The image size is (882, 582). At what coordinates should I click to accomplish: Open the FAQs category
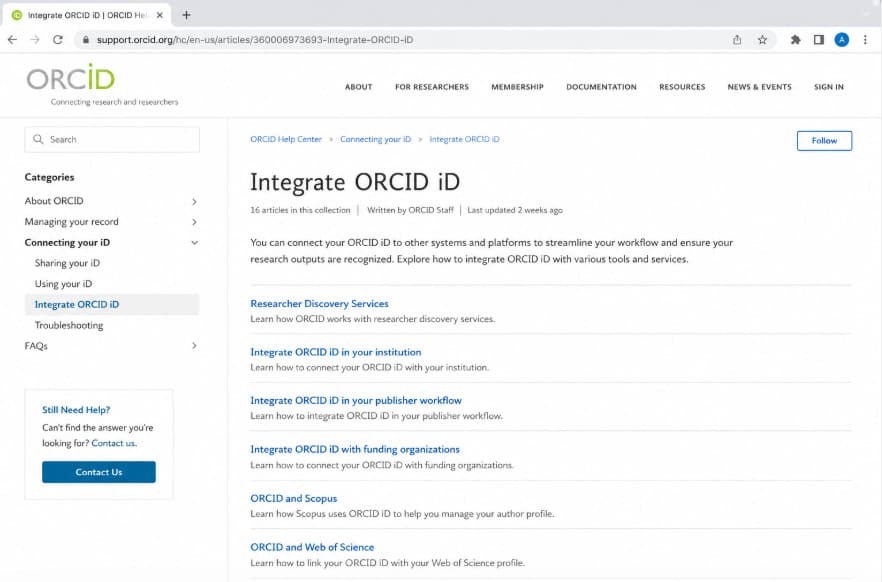[36, 346]
